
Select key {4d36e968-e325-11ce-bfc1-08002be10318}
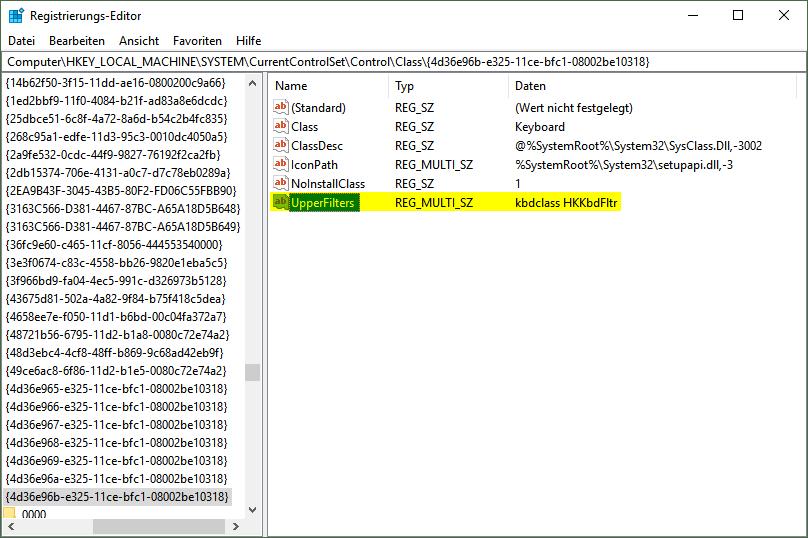[116, 443]
